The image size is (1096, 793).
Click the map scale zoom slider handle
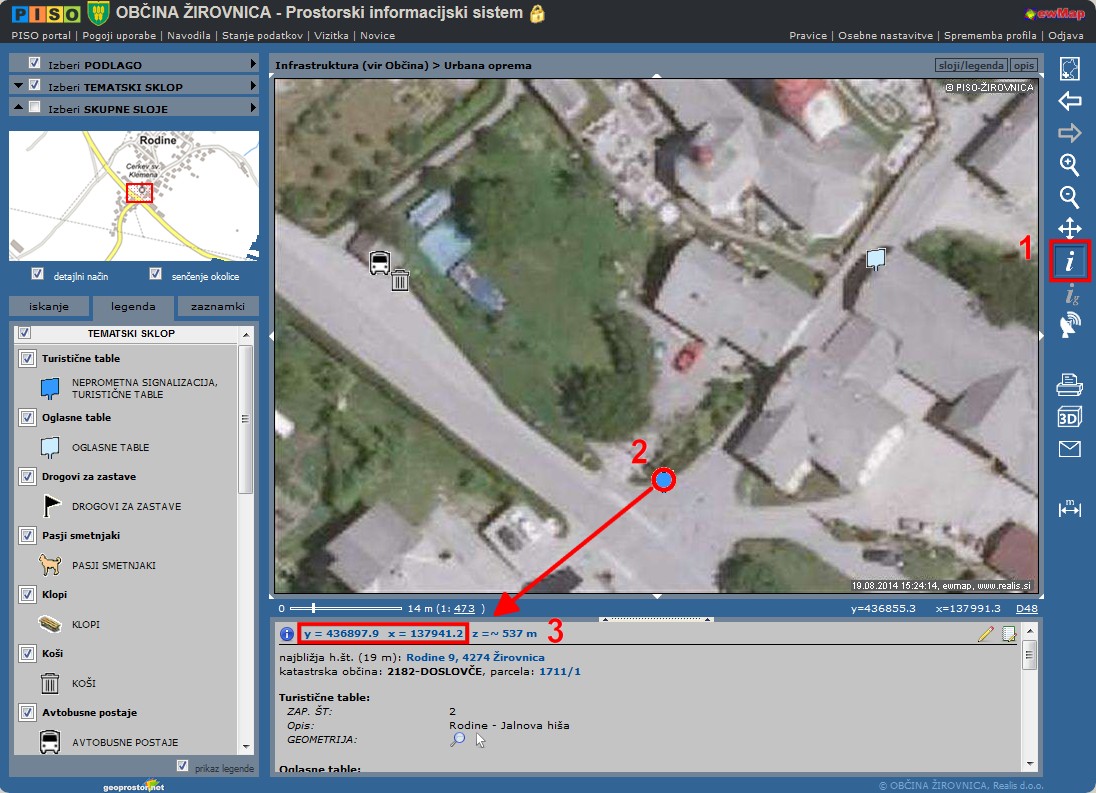click(x=314, y=607)
